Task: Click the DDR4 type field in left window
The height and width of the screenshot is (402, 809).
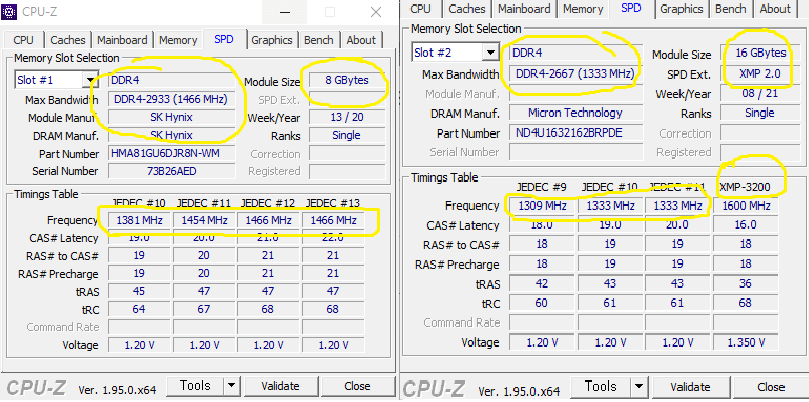Action: [171, 80]
